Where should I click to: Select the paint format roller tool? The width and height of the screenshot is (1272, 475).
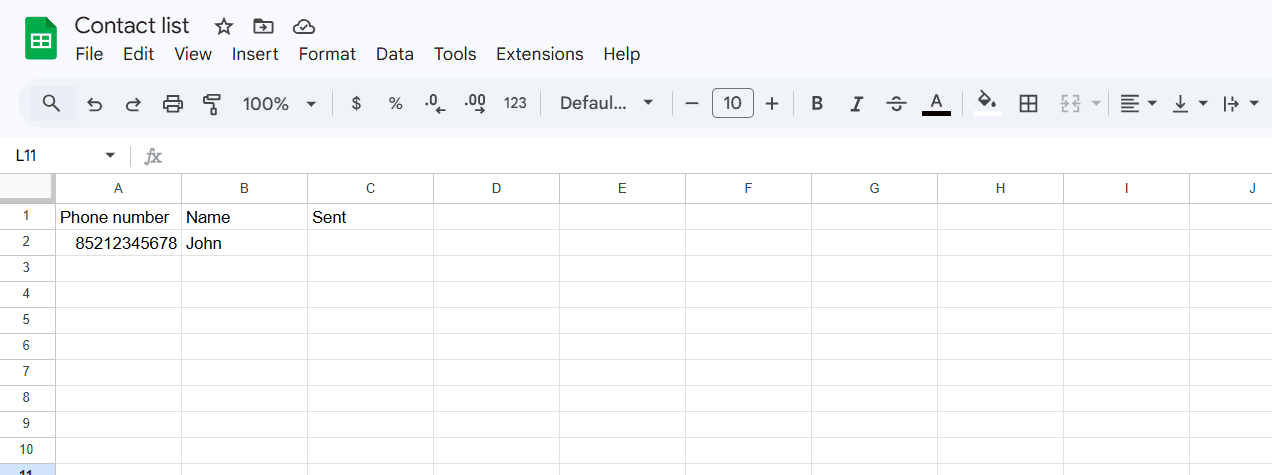point(211,104)
